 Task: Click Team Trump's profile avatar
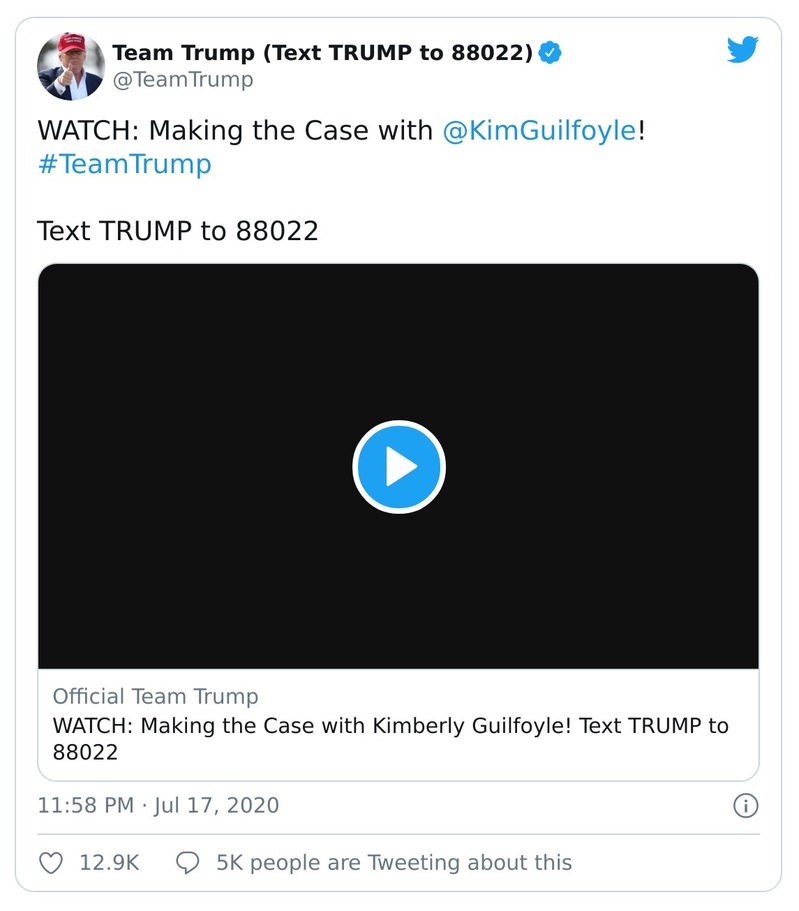(x=71, y=62)
